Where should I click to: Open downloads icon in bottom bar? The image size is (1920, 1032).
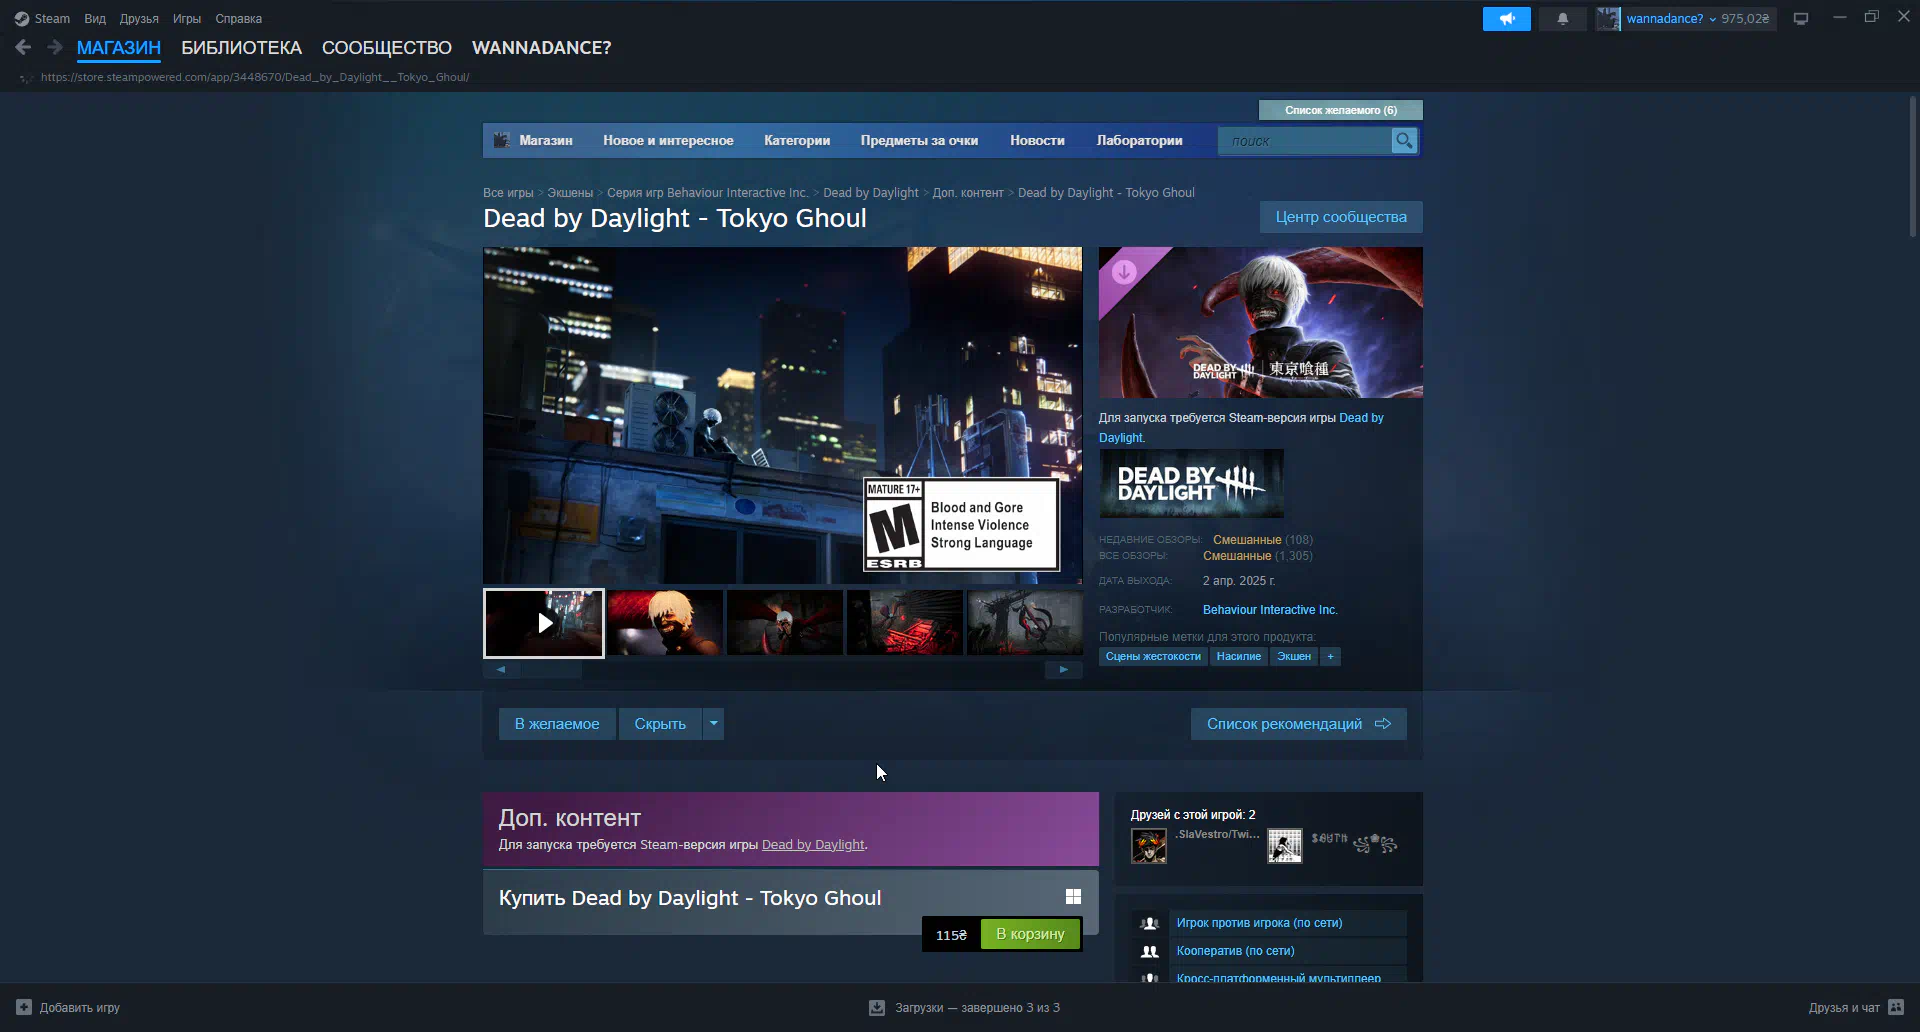click(x=877, y=1007)
